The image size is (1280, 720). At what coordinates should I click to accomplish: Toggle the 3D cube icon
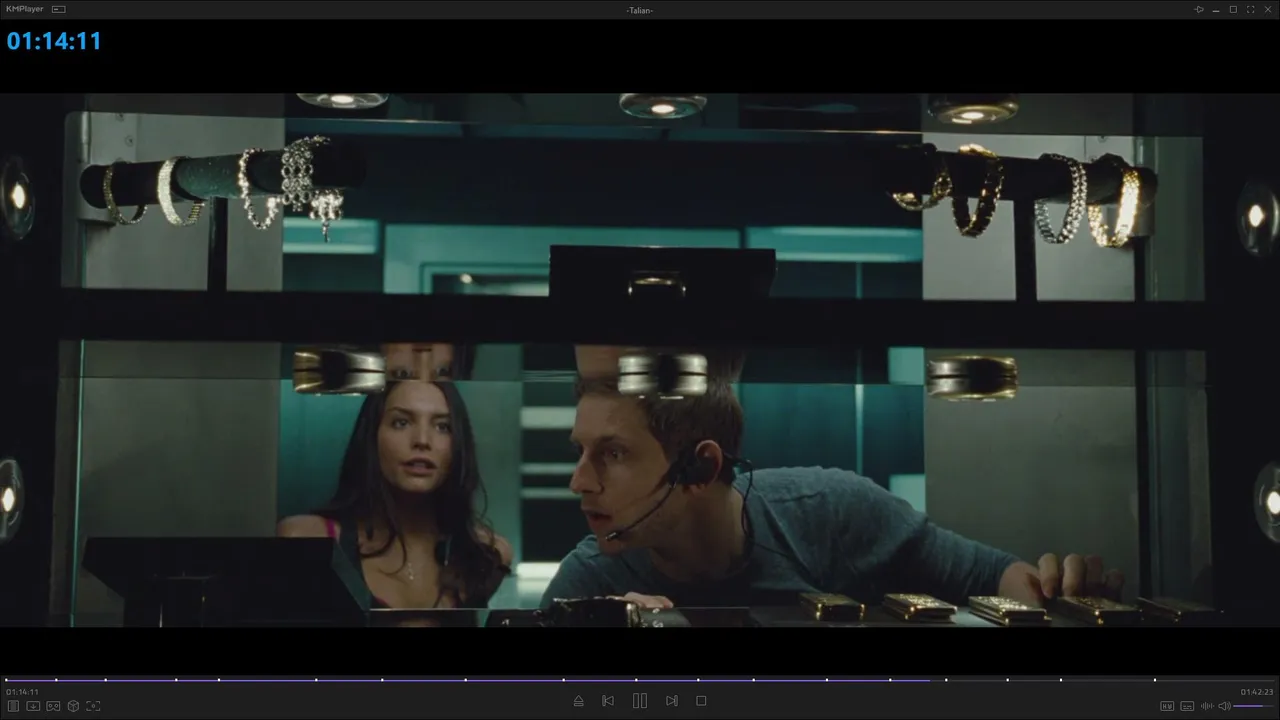pyautogui.click(x=73, y=706)
